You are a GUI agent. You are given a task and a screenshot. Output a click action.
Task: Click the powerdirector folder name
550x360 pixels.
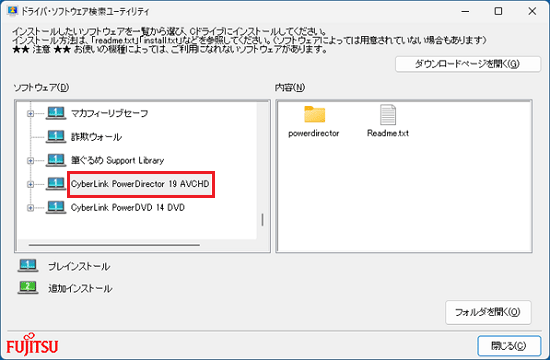314,133
